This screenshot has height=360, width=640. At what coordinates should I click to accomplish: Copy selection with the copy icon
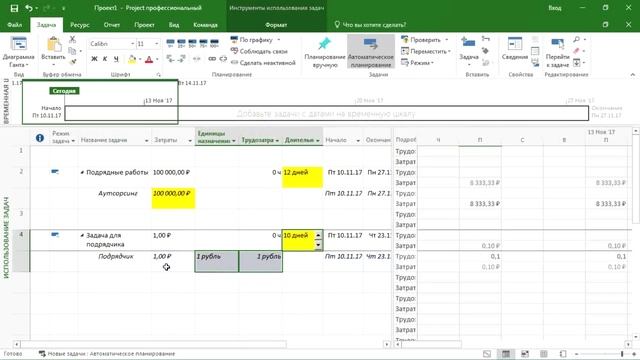point(72,51)
